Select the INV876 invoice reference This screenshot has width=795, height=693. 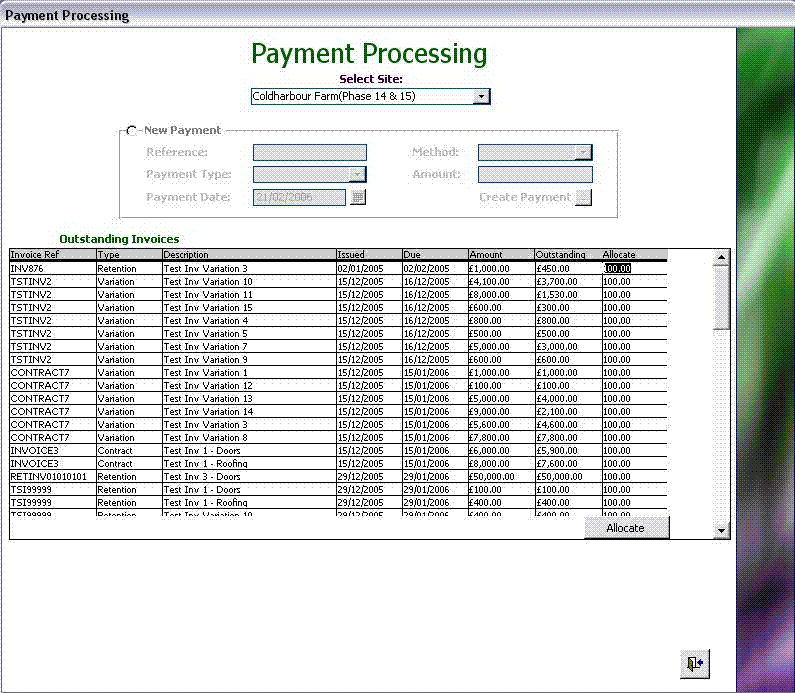(x=27, y=269)
